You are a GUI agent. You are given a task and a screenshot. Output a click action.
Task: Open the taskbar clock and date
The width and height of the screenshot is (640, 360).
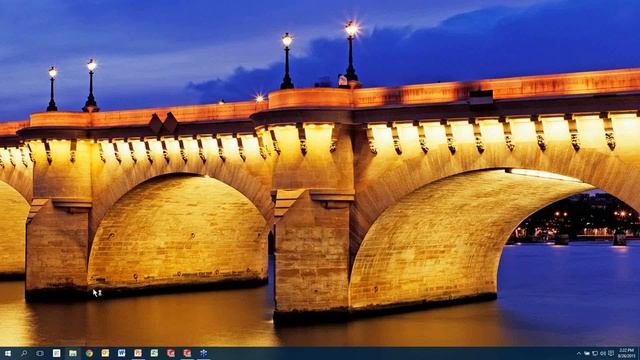627,353
